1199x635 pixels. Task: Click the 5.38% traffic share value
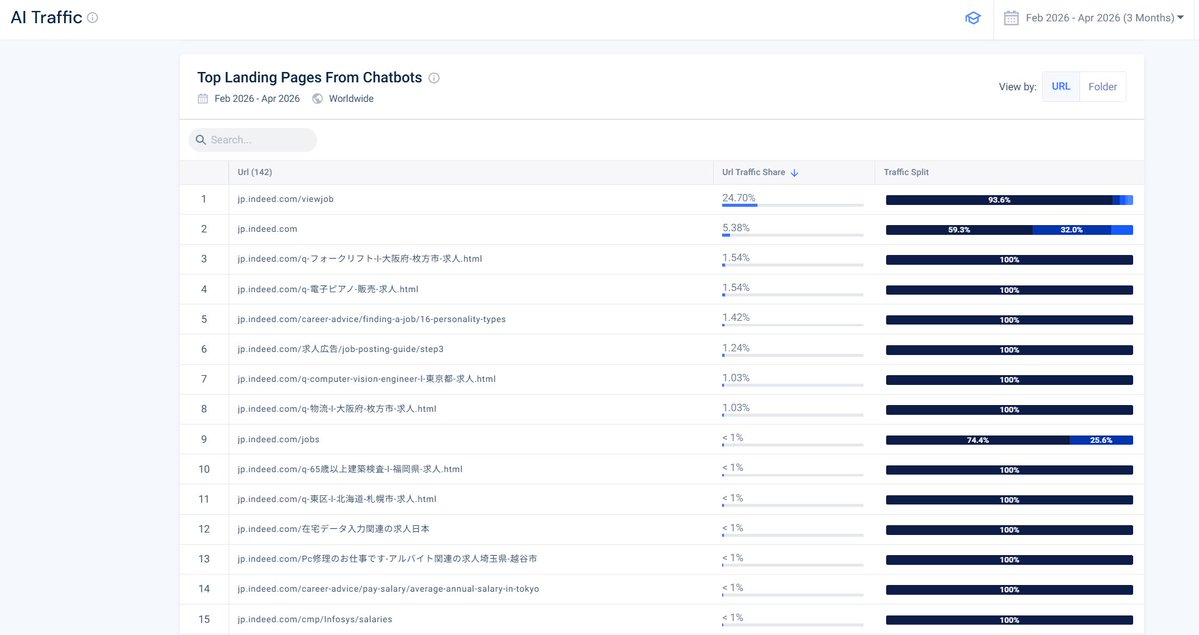point(736,228)
